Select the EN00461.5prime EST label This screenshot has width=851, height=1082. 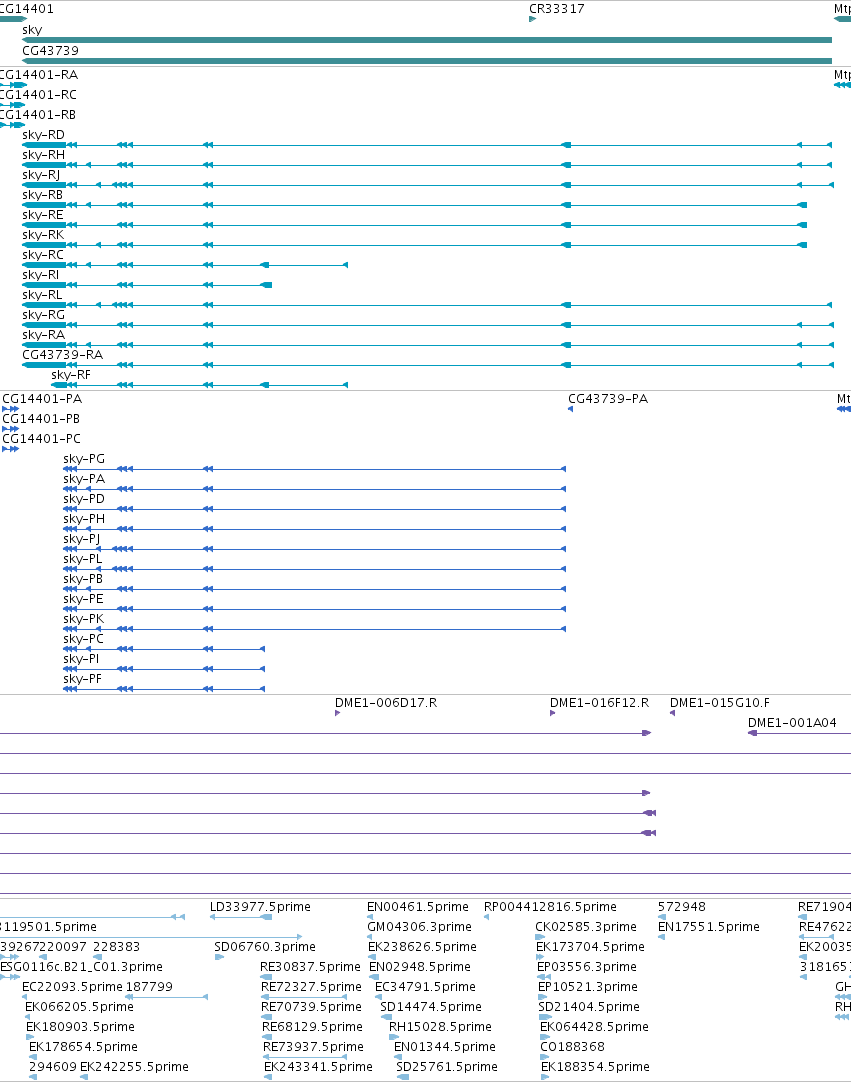pos(418,907)
